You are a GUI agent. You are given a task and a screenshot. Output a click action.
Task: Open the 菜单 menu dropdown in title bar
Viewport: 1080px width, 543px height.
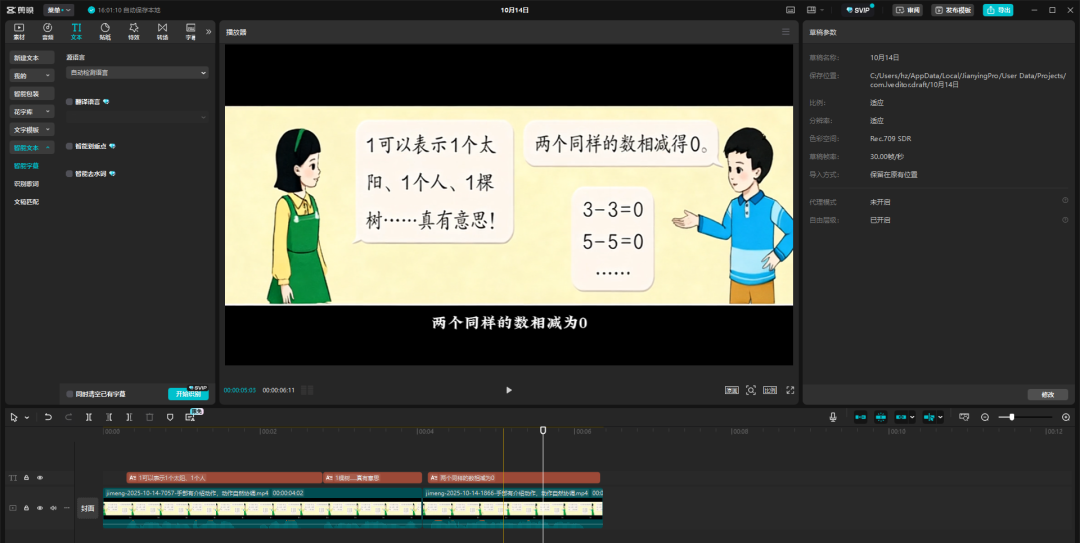click(59, 10)
